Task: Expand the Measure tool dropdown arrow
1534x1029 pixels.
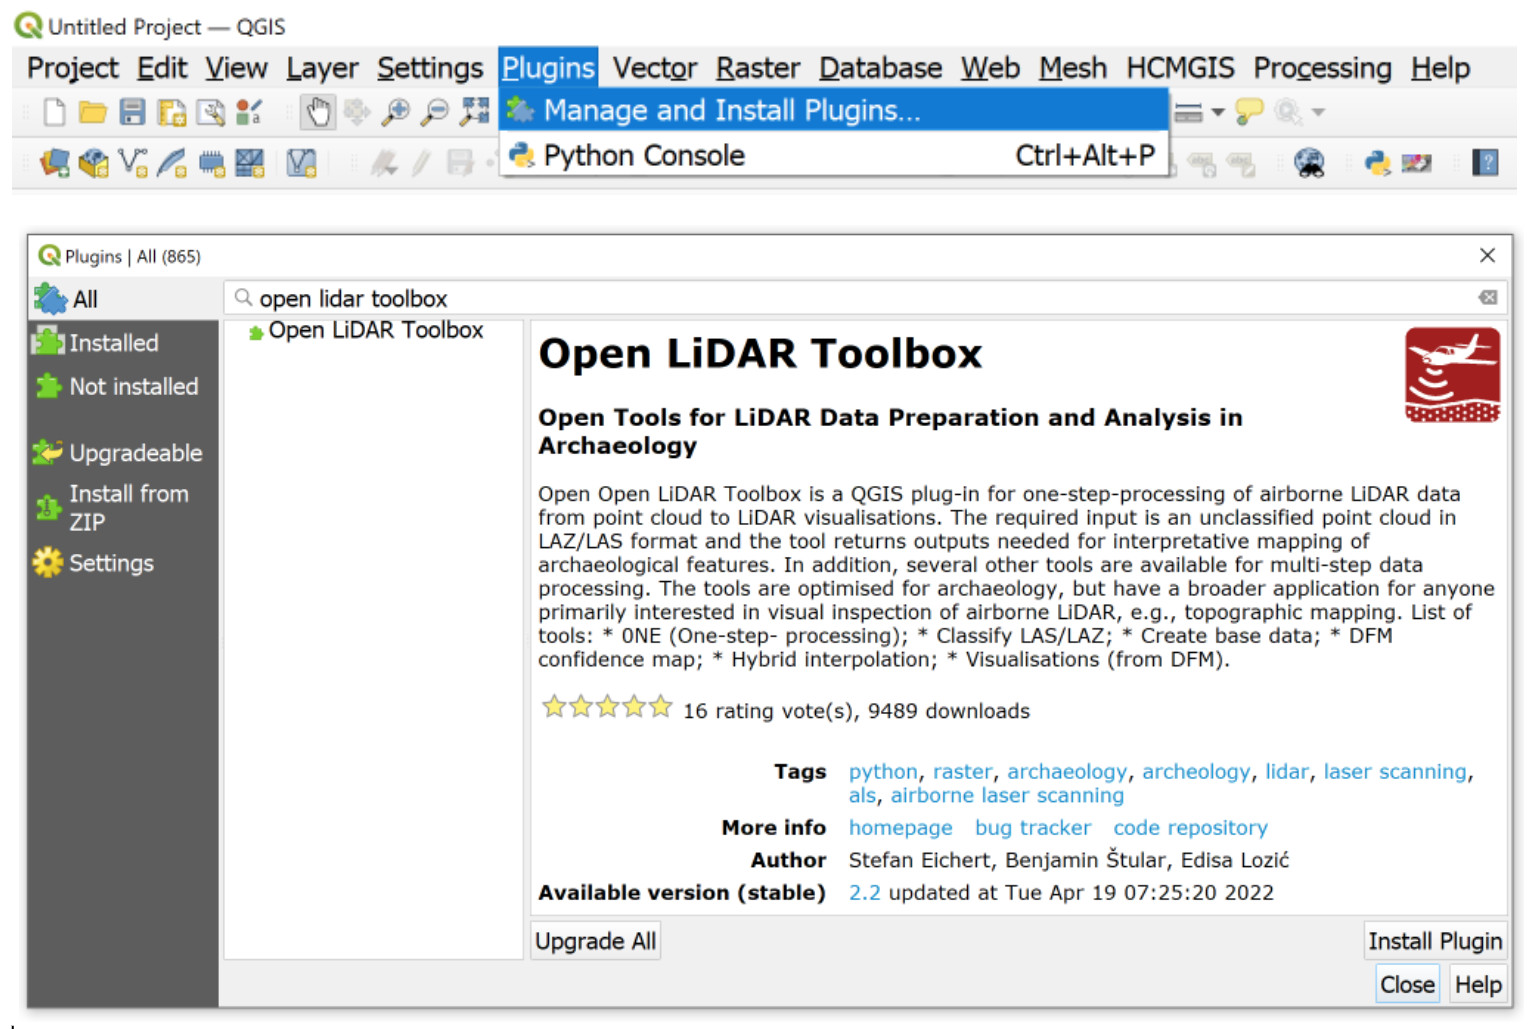Action: pyautogui.click(x=1217, y=112)
